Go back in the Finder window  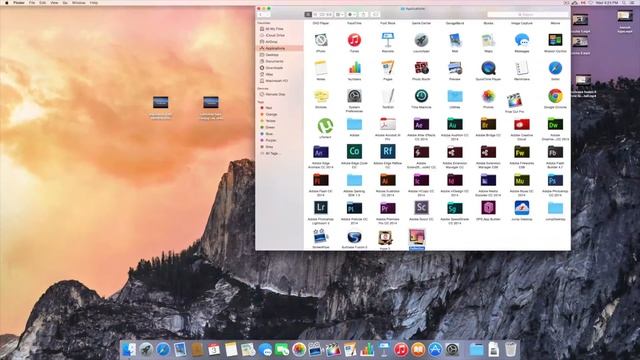coord(260,14)
